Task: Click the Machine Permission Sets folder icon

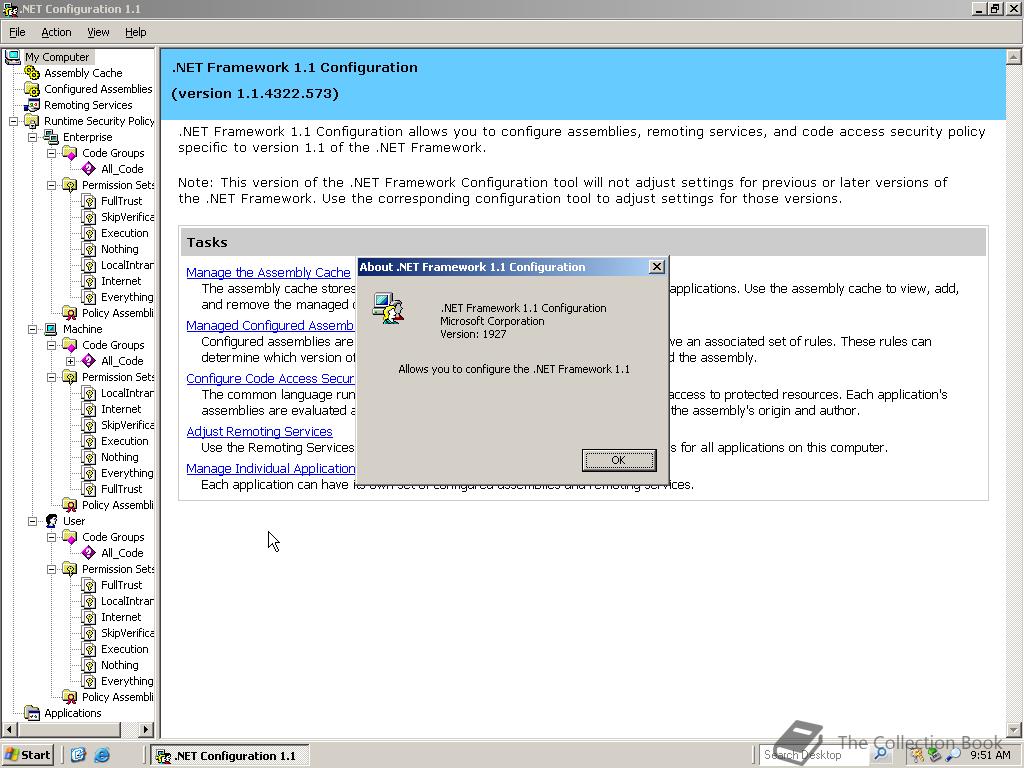Action: 70,377
